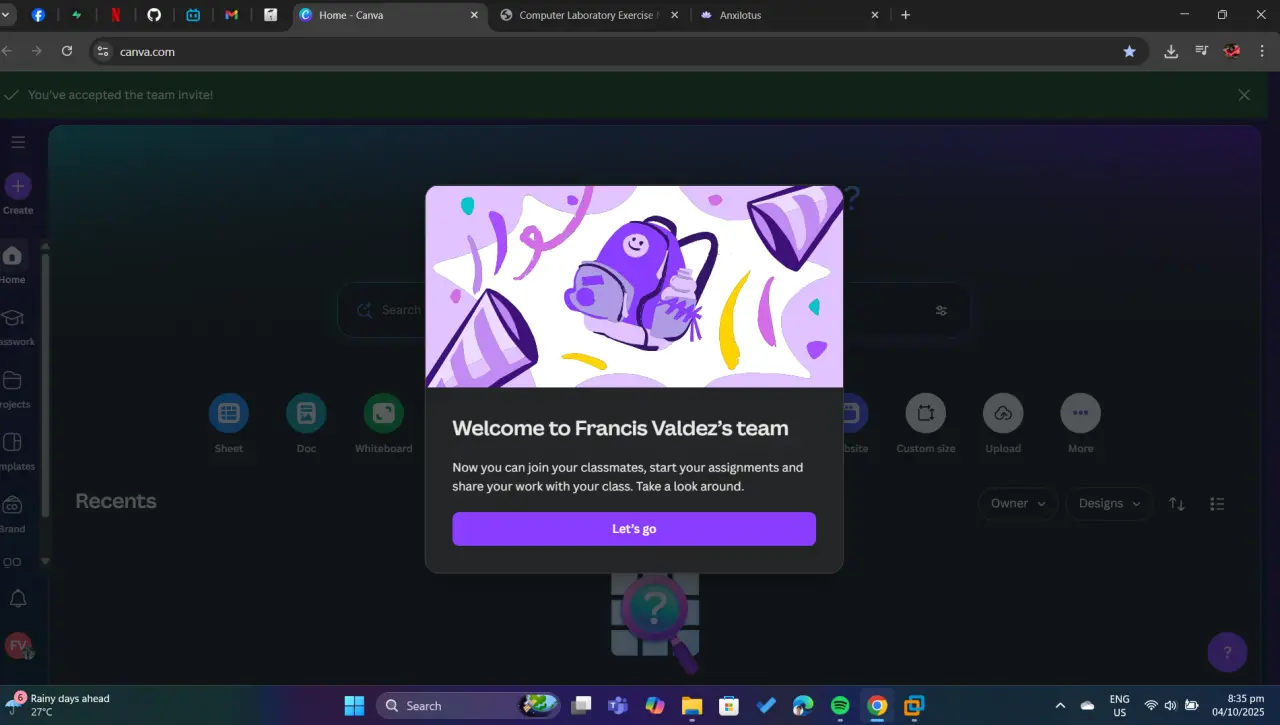Open the hamburger menu in Canva sidebar

18,142
